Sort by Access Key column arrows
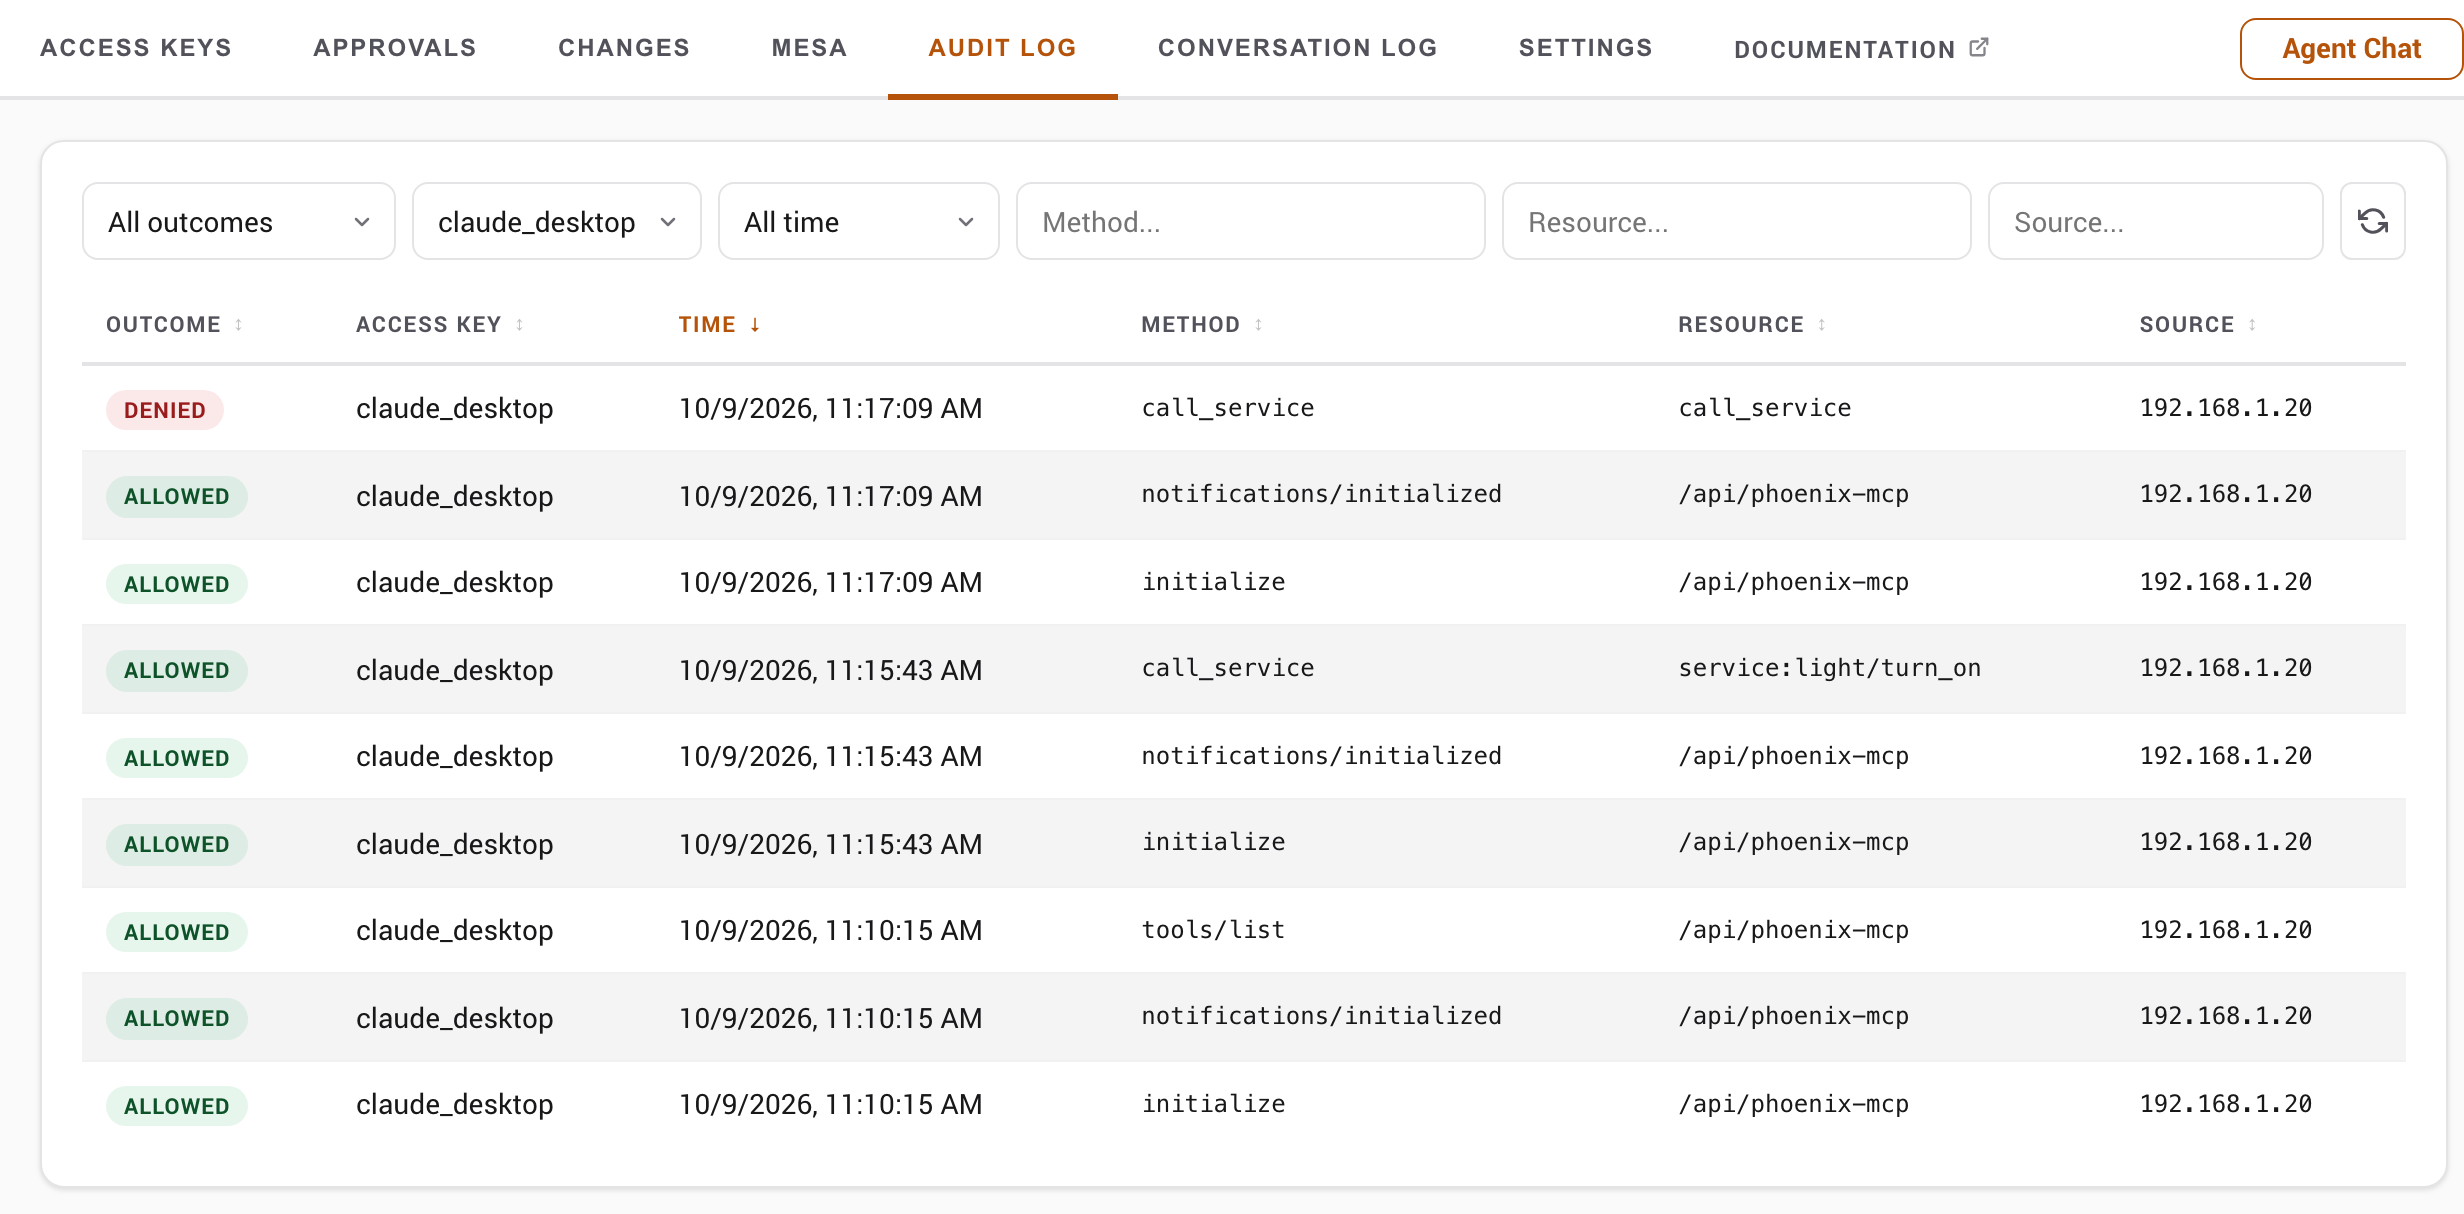 [520, 325]
